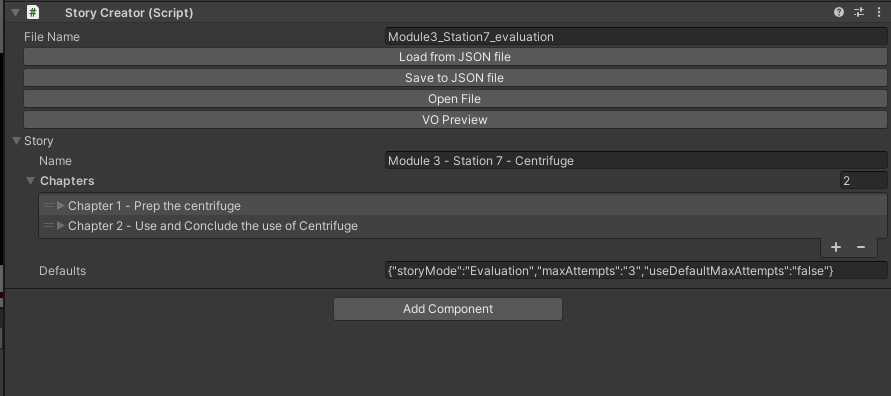Collapse the Story foldout arrow

coord(16,140)
